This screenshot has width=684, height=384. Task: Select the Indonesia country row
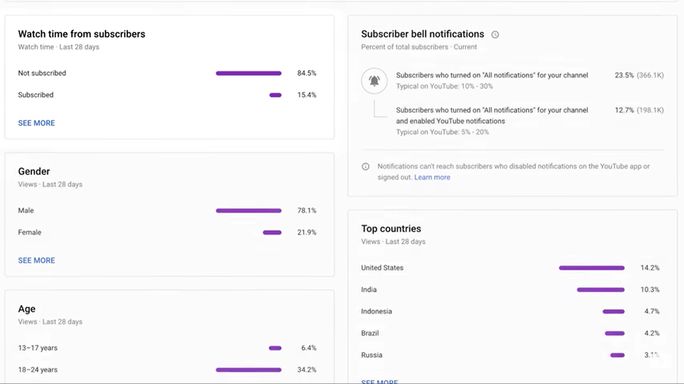[x=510, y=312]
